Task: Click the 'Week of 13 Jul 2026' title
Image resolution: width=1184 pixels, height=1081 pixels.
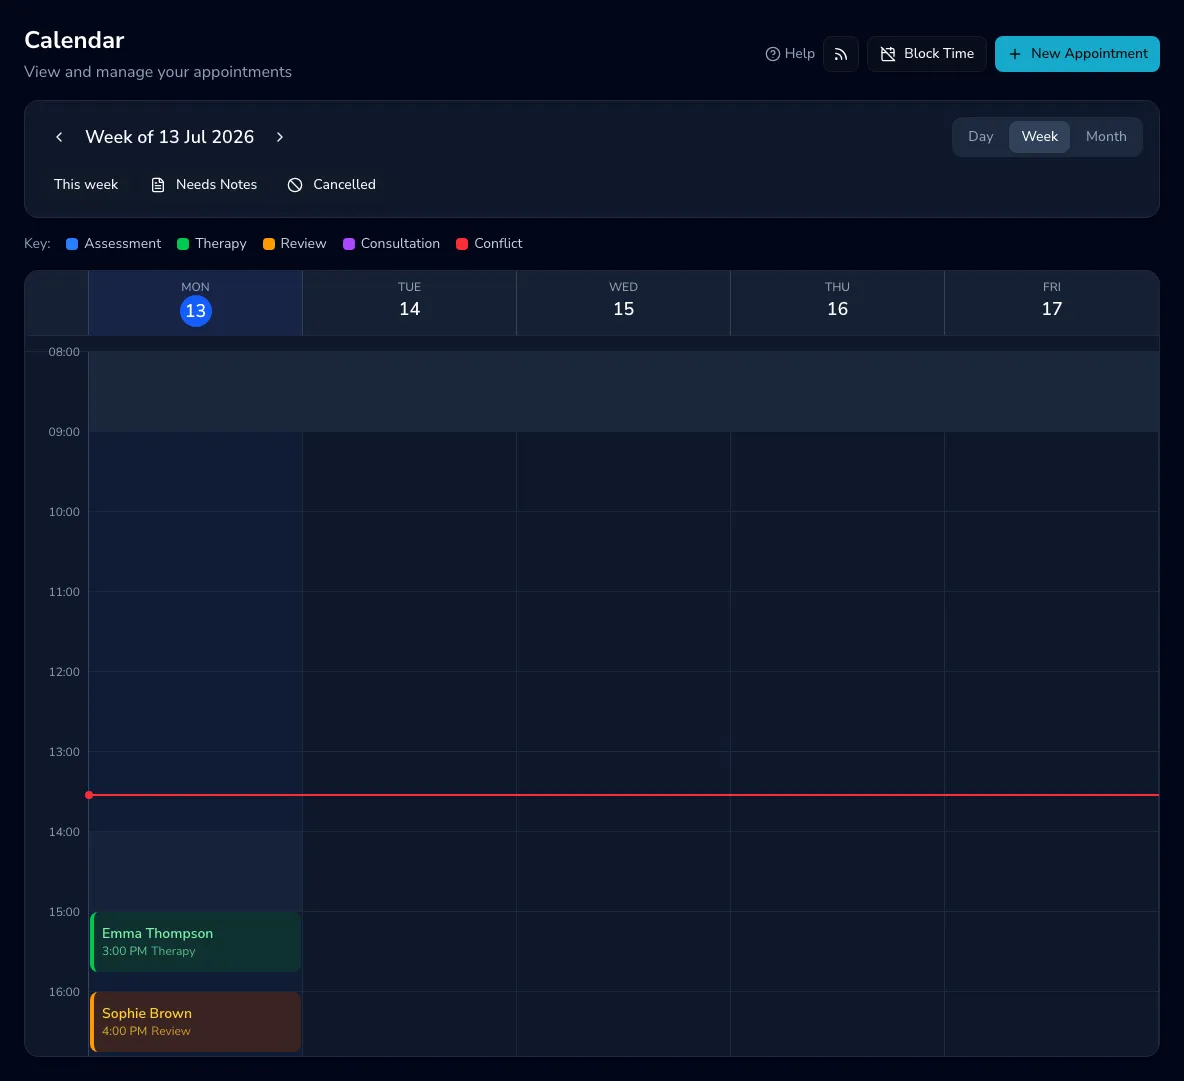Action: pos(170,137)
